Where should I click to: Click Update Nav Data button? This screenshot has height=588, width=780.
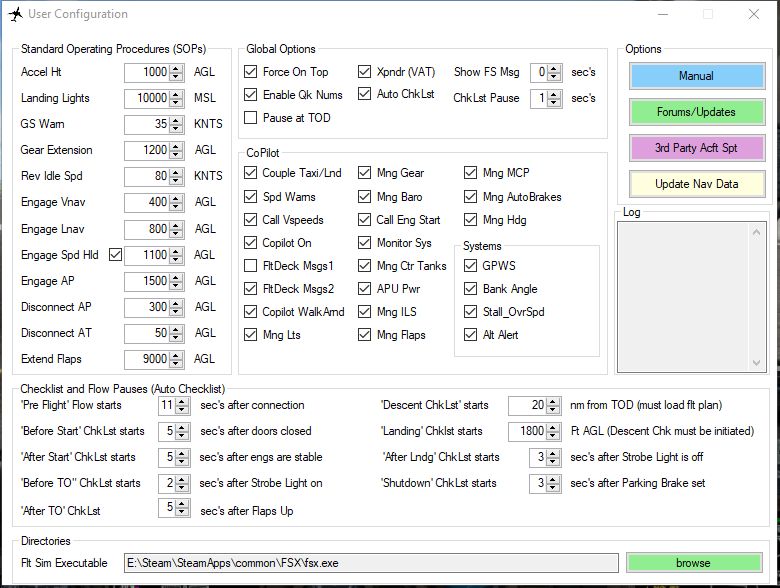point(697,184)
